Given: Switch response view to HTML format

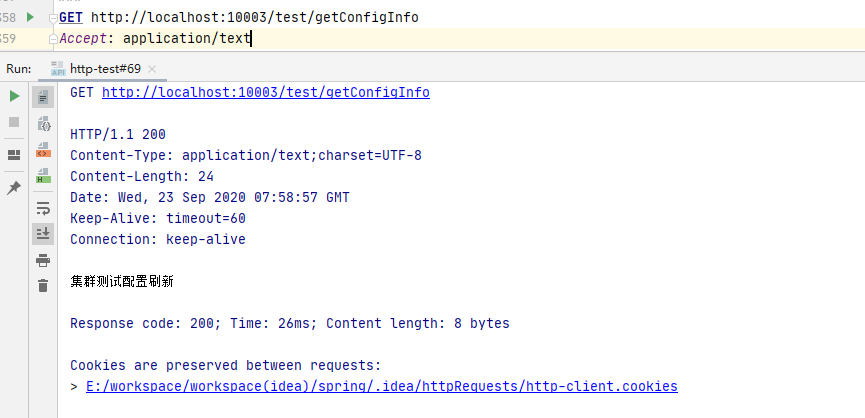Looking at the screenshot, I should pos(43,176).
